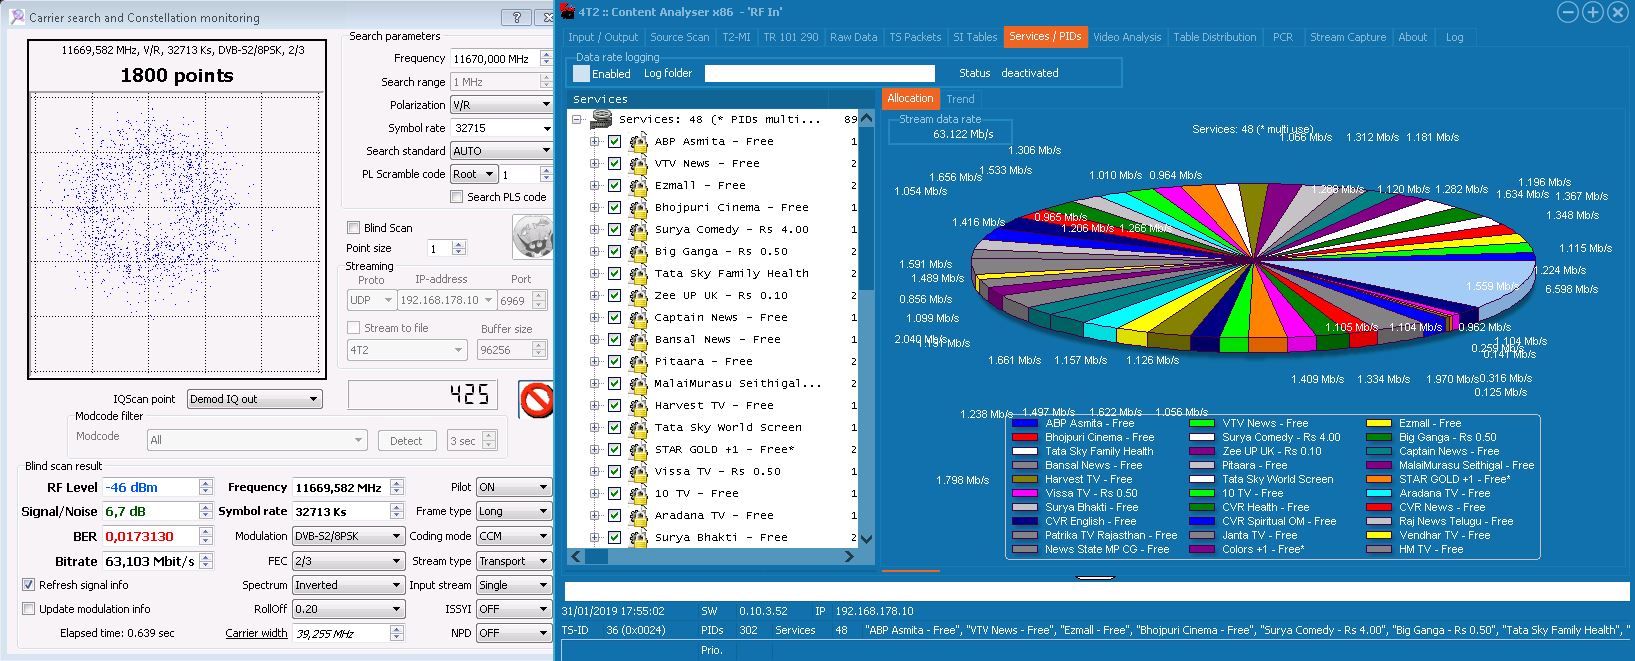Click the Aradana TV service lock icon

coord(638,516)
